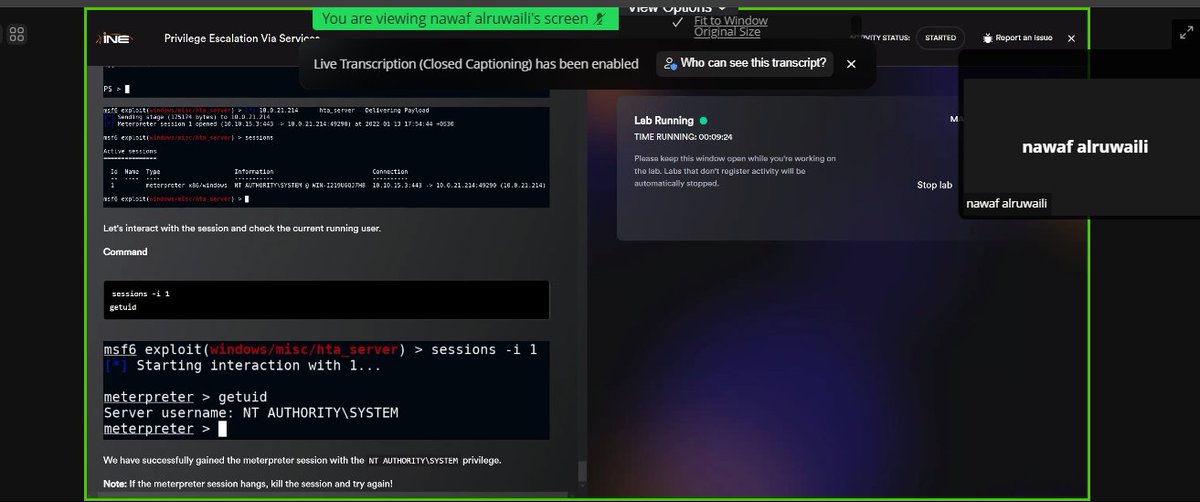Click the green screen sharing banner
Viewport: 1200px width, 502px height.
click(x=463, y=18)
